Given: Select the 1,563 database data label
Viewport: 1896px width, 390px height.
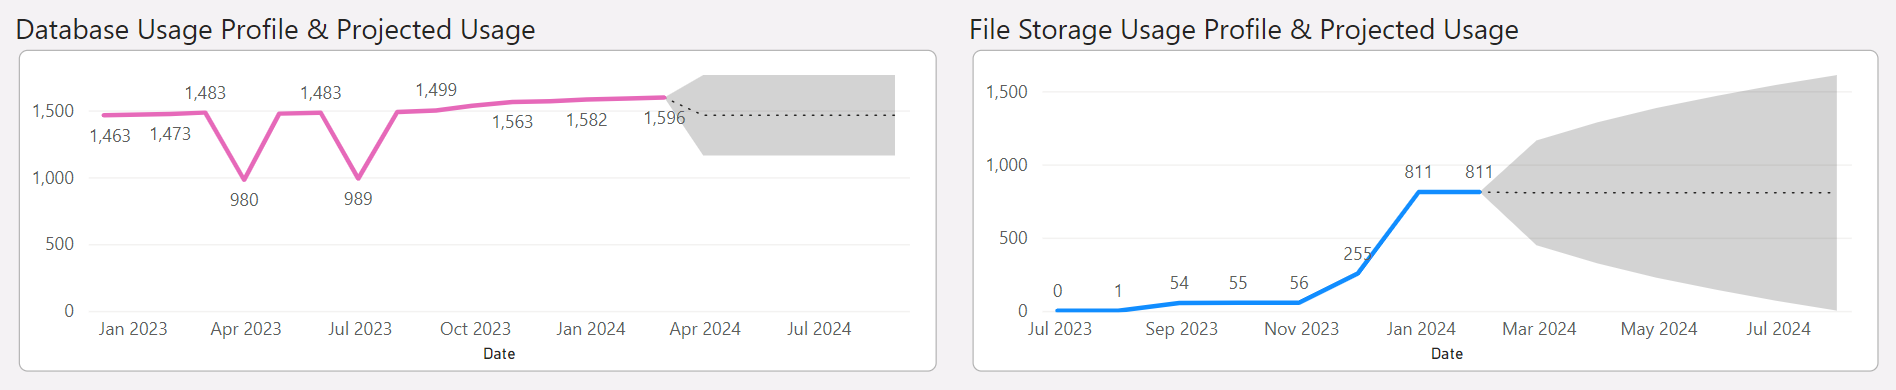Looking at the screenshot, I should pyautogui.click(x=512, y=122).
